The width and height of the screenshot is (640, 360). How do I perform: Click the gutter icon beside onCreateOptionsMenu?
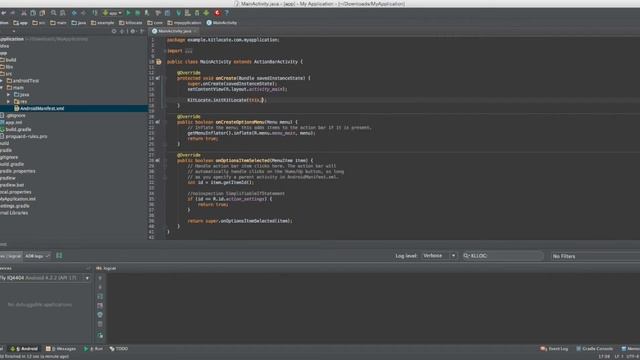pyautogui.click(x=158, y=122)
